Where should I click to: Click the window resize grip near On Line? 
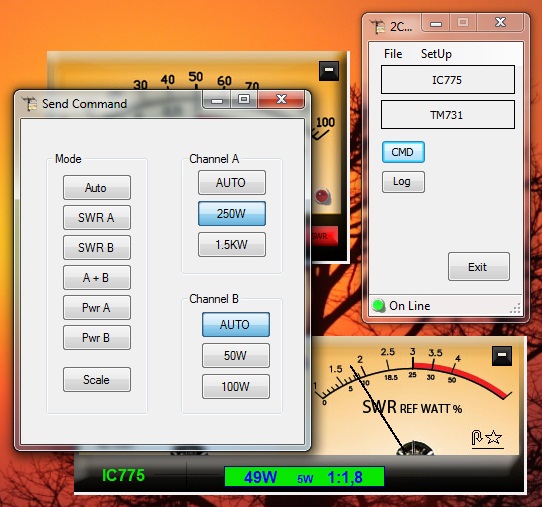pyautogui.click(x=515, y=308)
